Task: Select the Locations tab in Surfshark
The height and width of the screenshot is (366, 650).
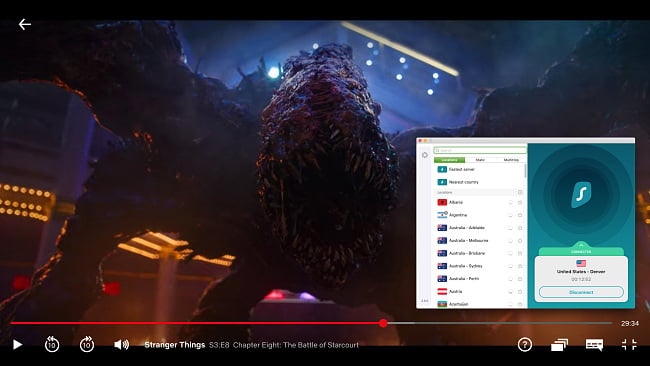Action: pos(449,160)
